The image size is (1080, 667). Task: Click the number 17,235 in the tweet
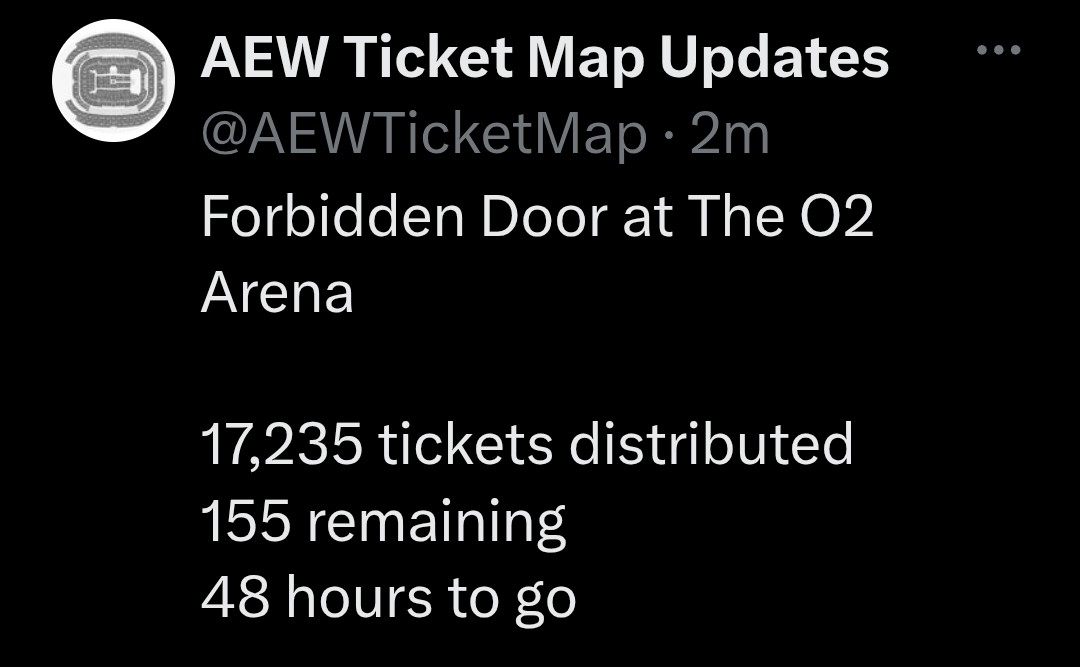click(x=280, y=445)
